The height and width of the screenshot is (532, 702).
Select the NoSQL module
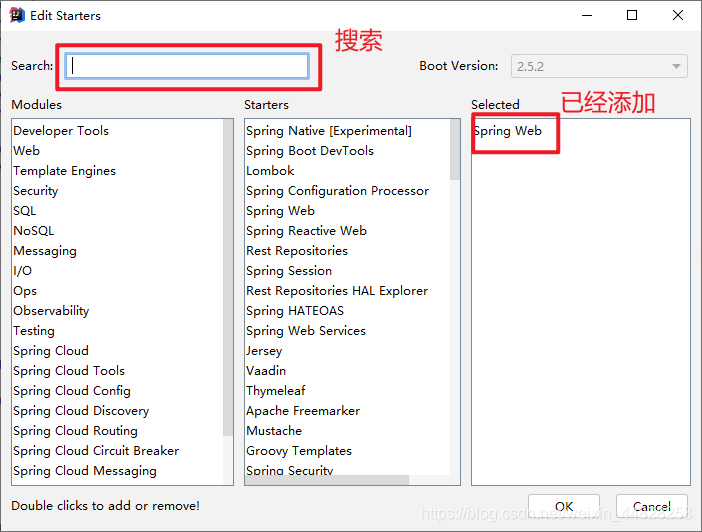pyautogui.click(x=34, y=231)
